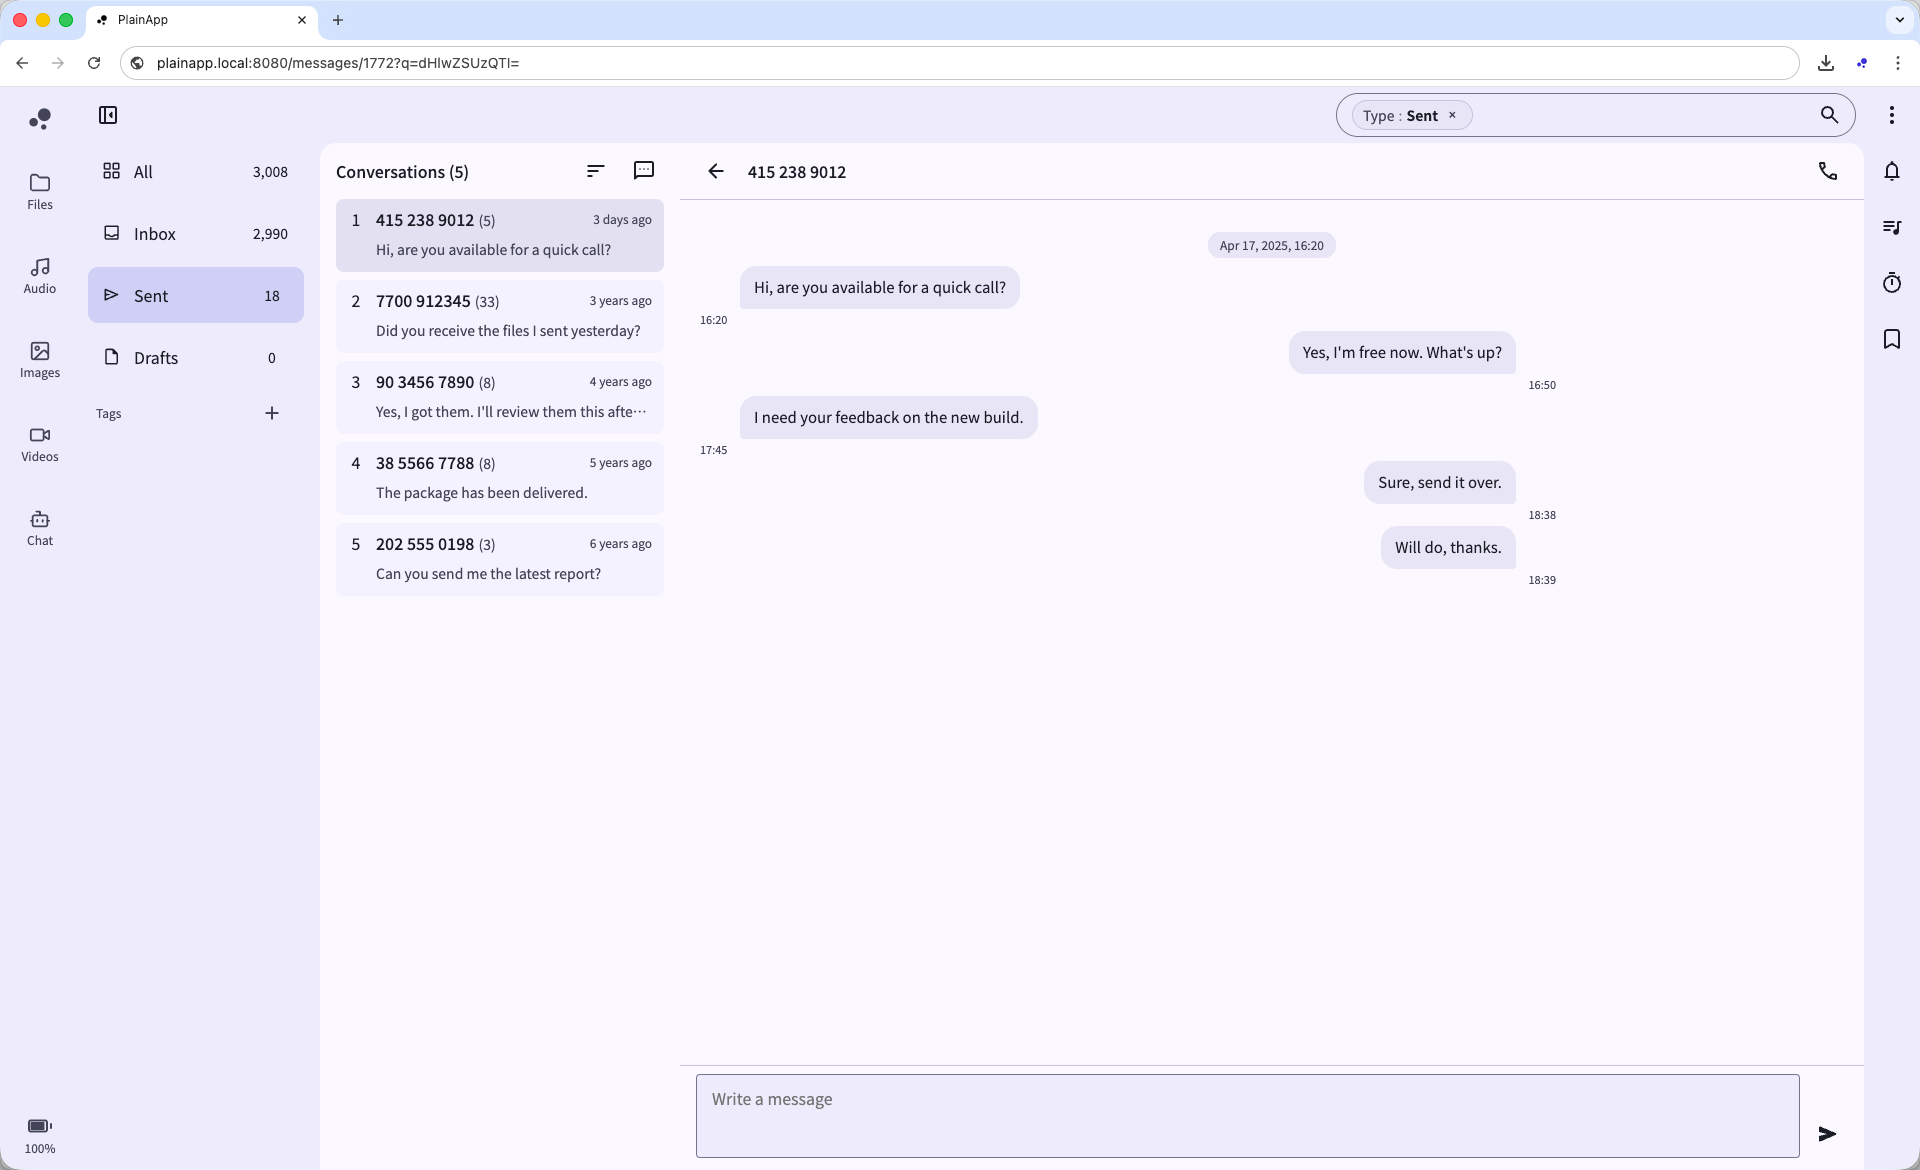Collapse the sidebar panel toggle

tap(108, 115)
